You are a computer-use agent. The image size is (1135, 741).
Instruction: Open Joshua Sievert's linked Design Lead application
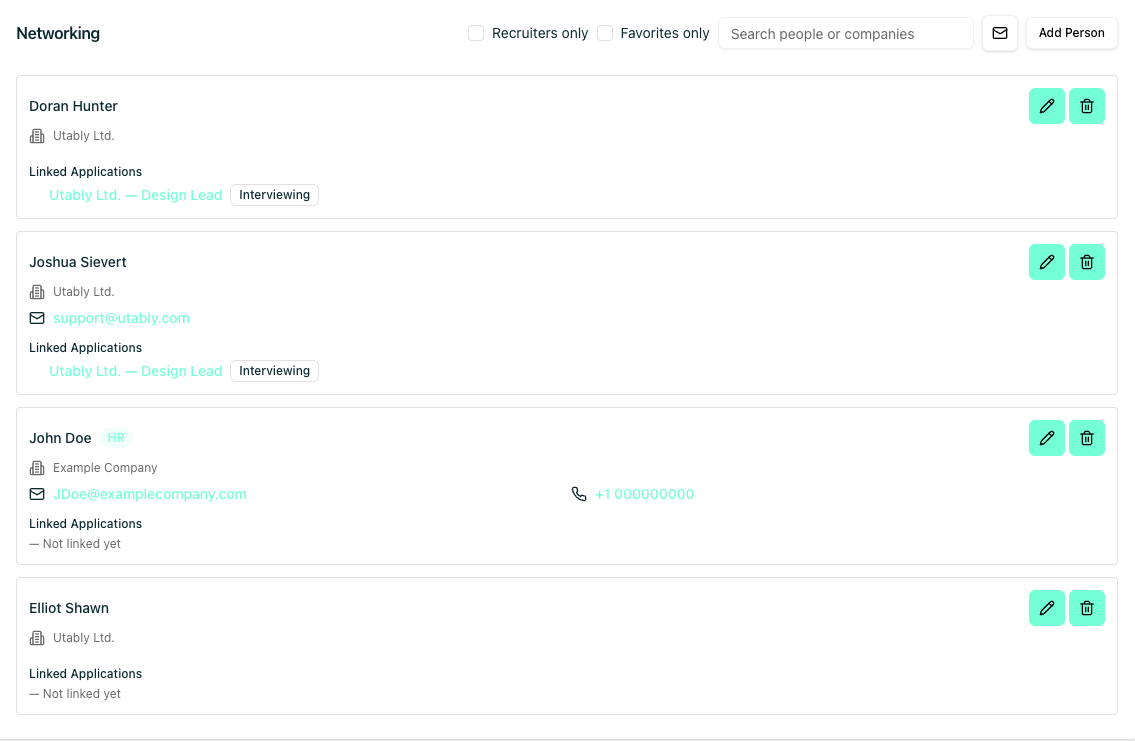point(135,371)
